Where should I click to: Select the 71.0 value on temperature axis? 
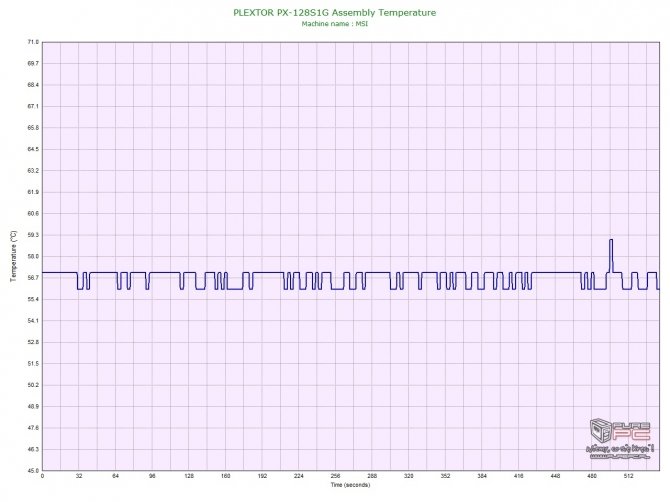[x=33, y=42]
